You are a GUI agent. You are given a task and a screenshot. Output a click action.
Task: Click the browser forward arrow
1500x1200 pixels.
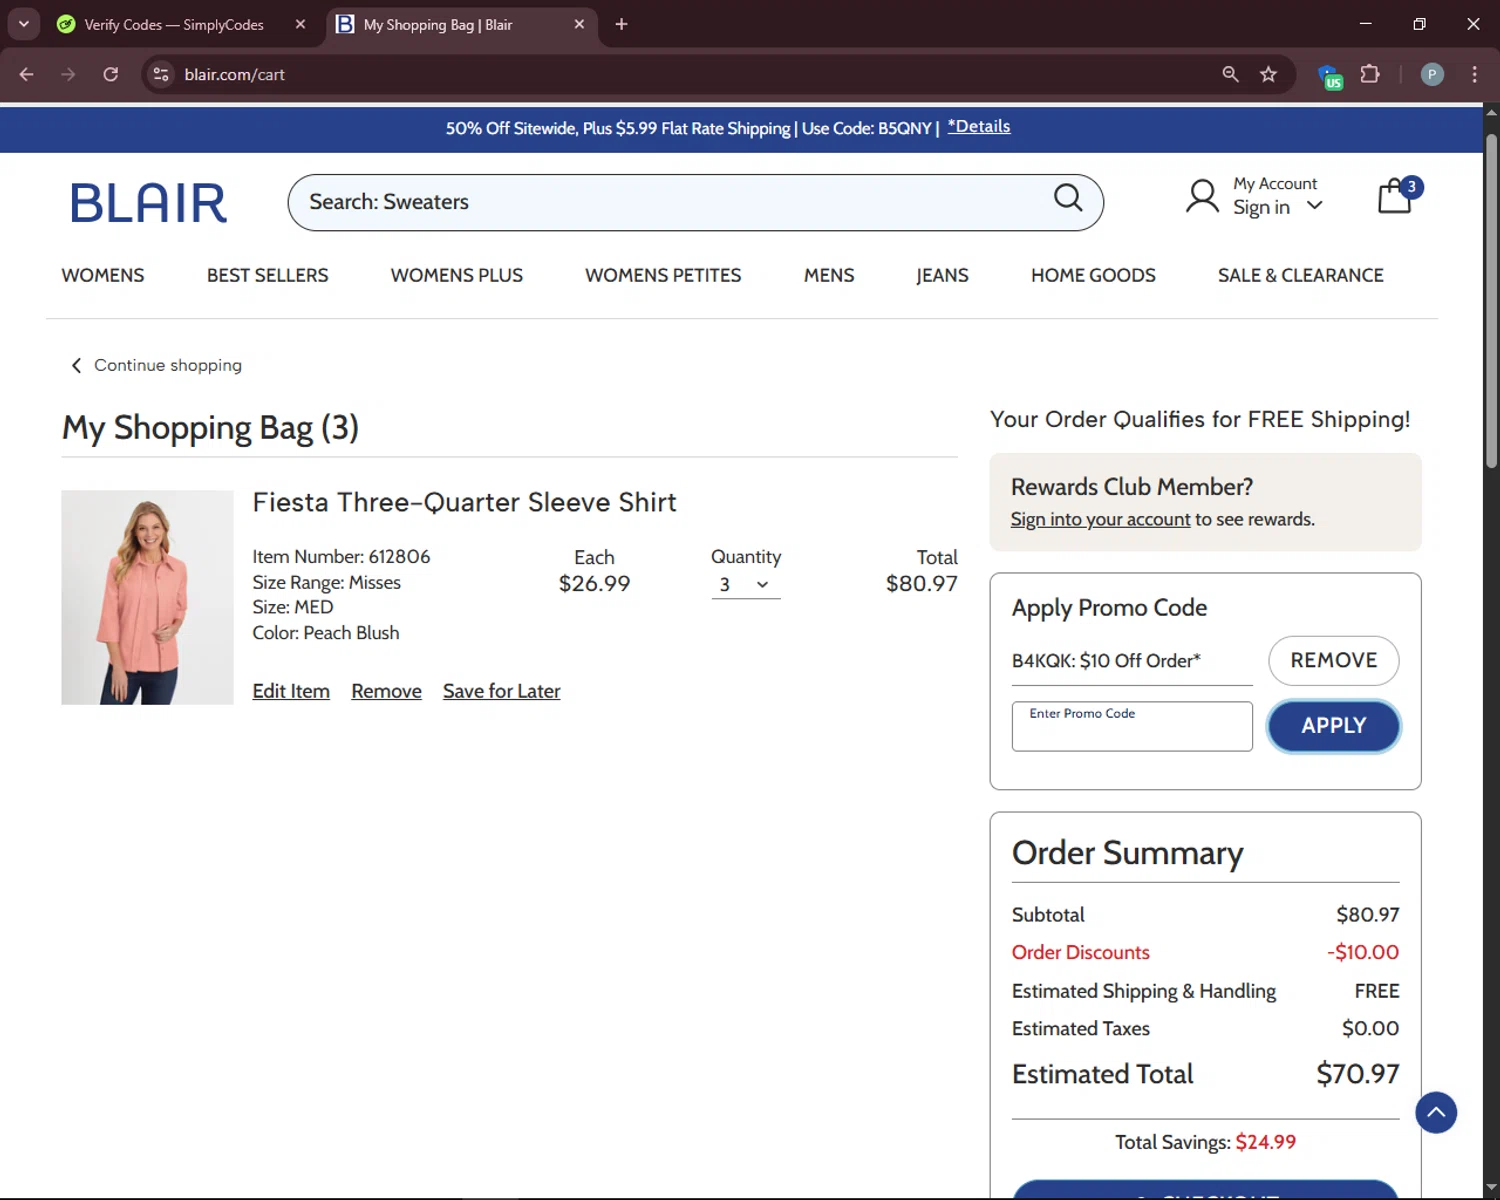click(68, 74)
